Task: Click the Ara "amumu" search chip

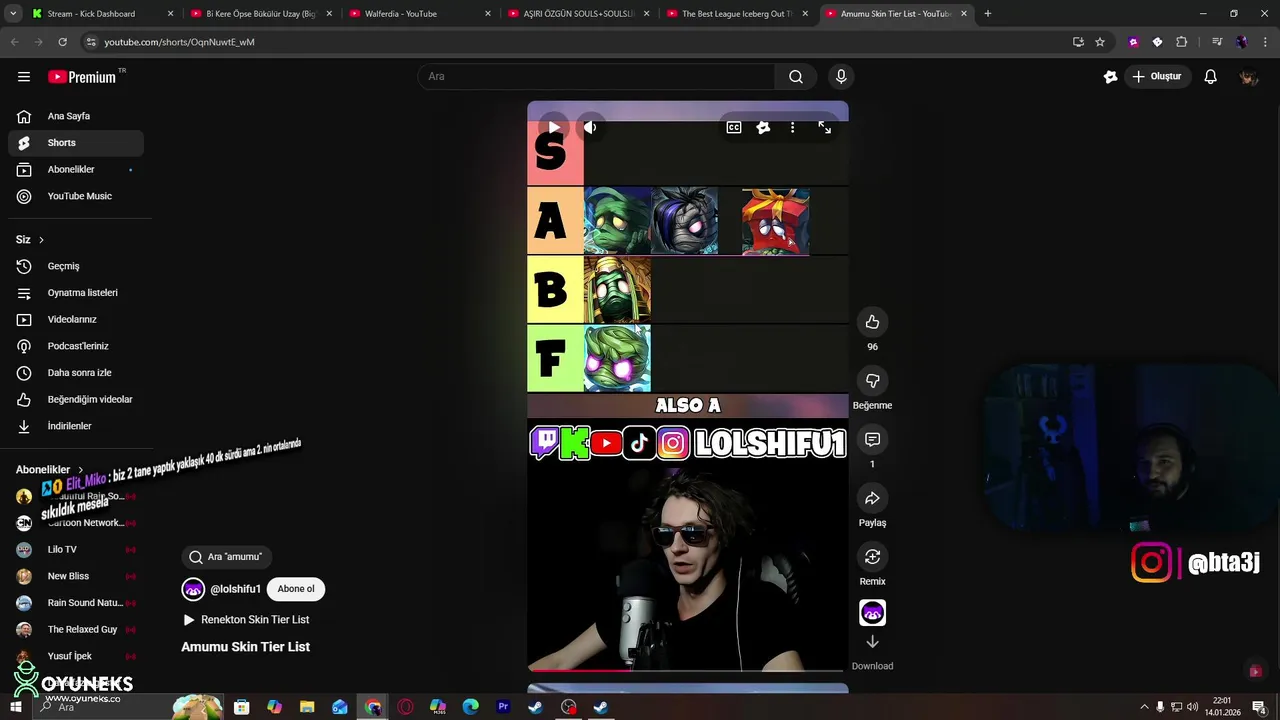Action: [x=227, y=557]
